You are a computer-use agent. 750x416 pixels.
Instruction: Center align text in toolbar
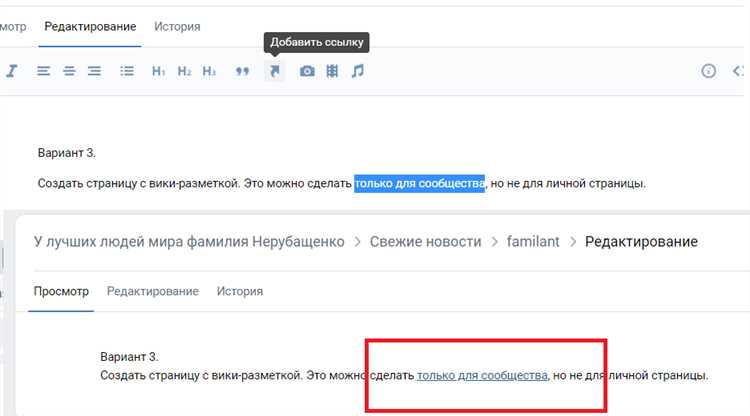69,71
